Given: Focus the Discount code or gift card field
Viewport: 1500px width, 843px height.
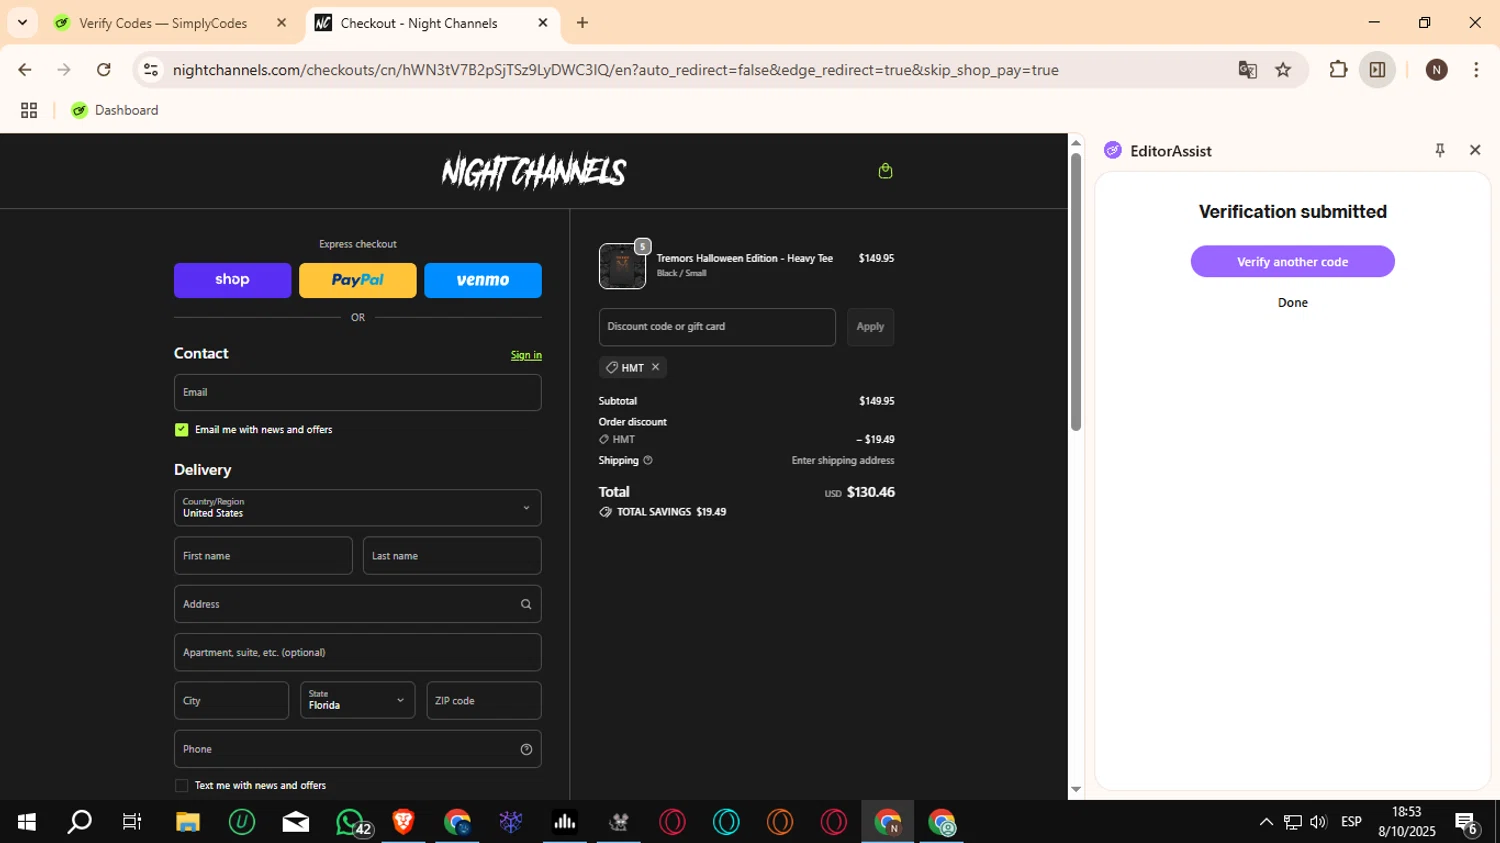Looking at the screenshot, I should [717, 327].
